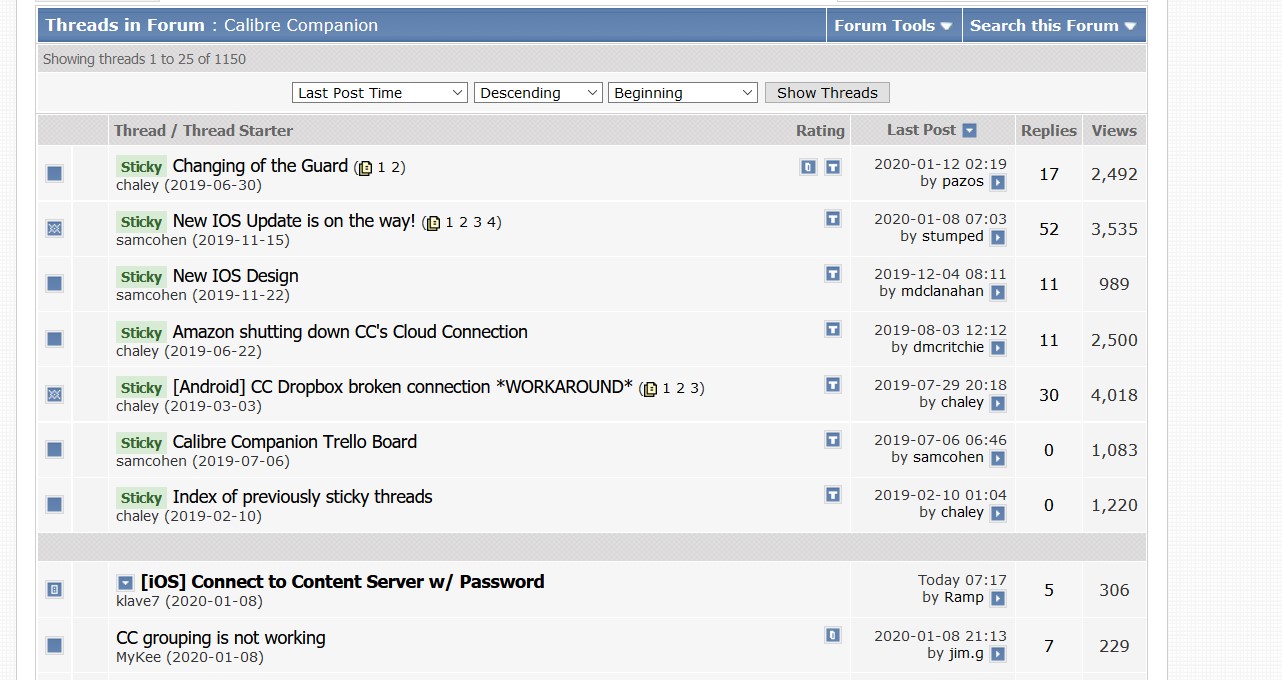Expand the Forum Tools menu
This screenshot has height=680, width=1282.
(893, 26)
